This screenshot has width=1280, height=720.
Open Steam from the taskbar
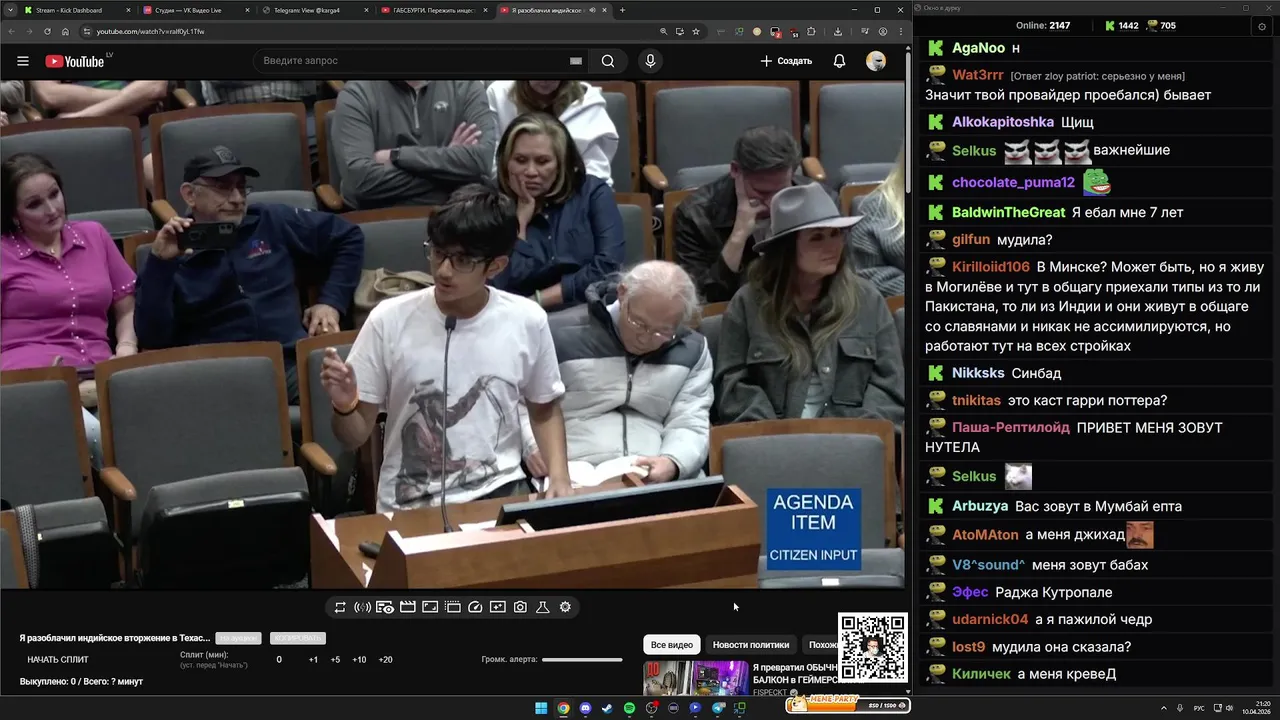(607, 708)
